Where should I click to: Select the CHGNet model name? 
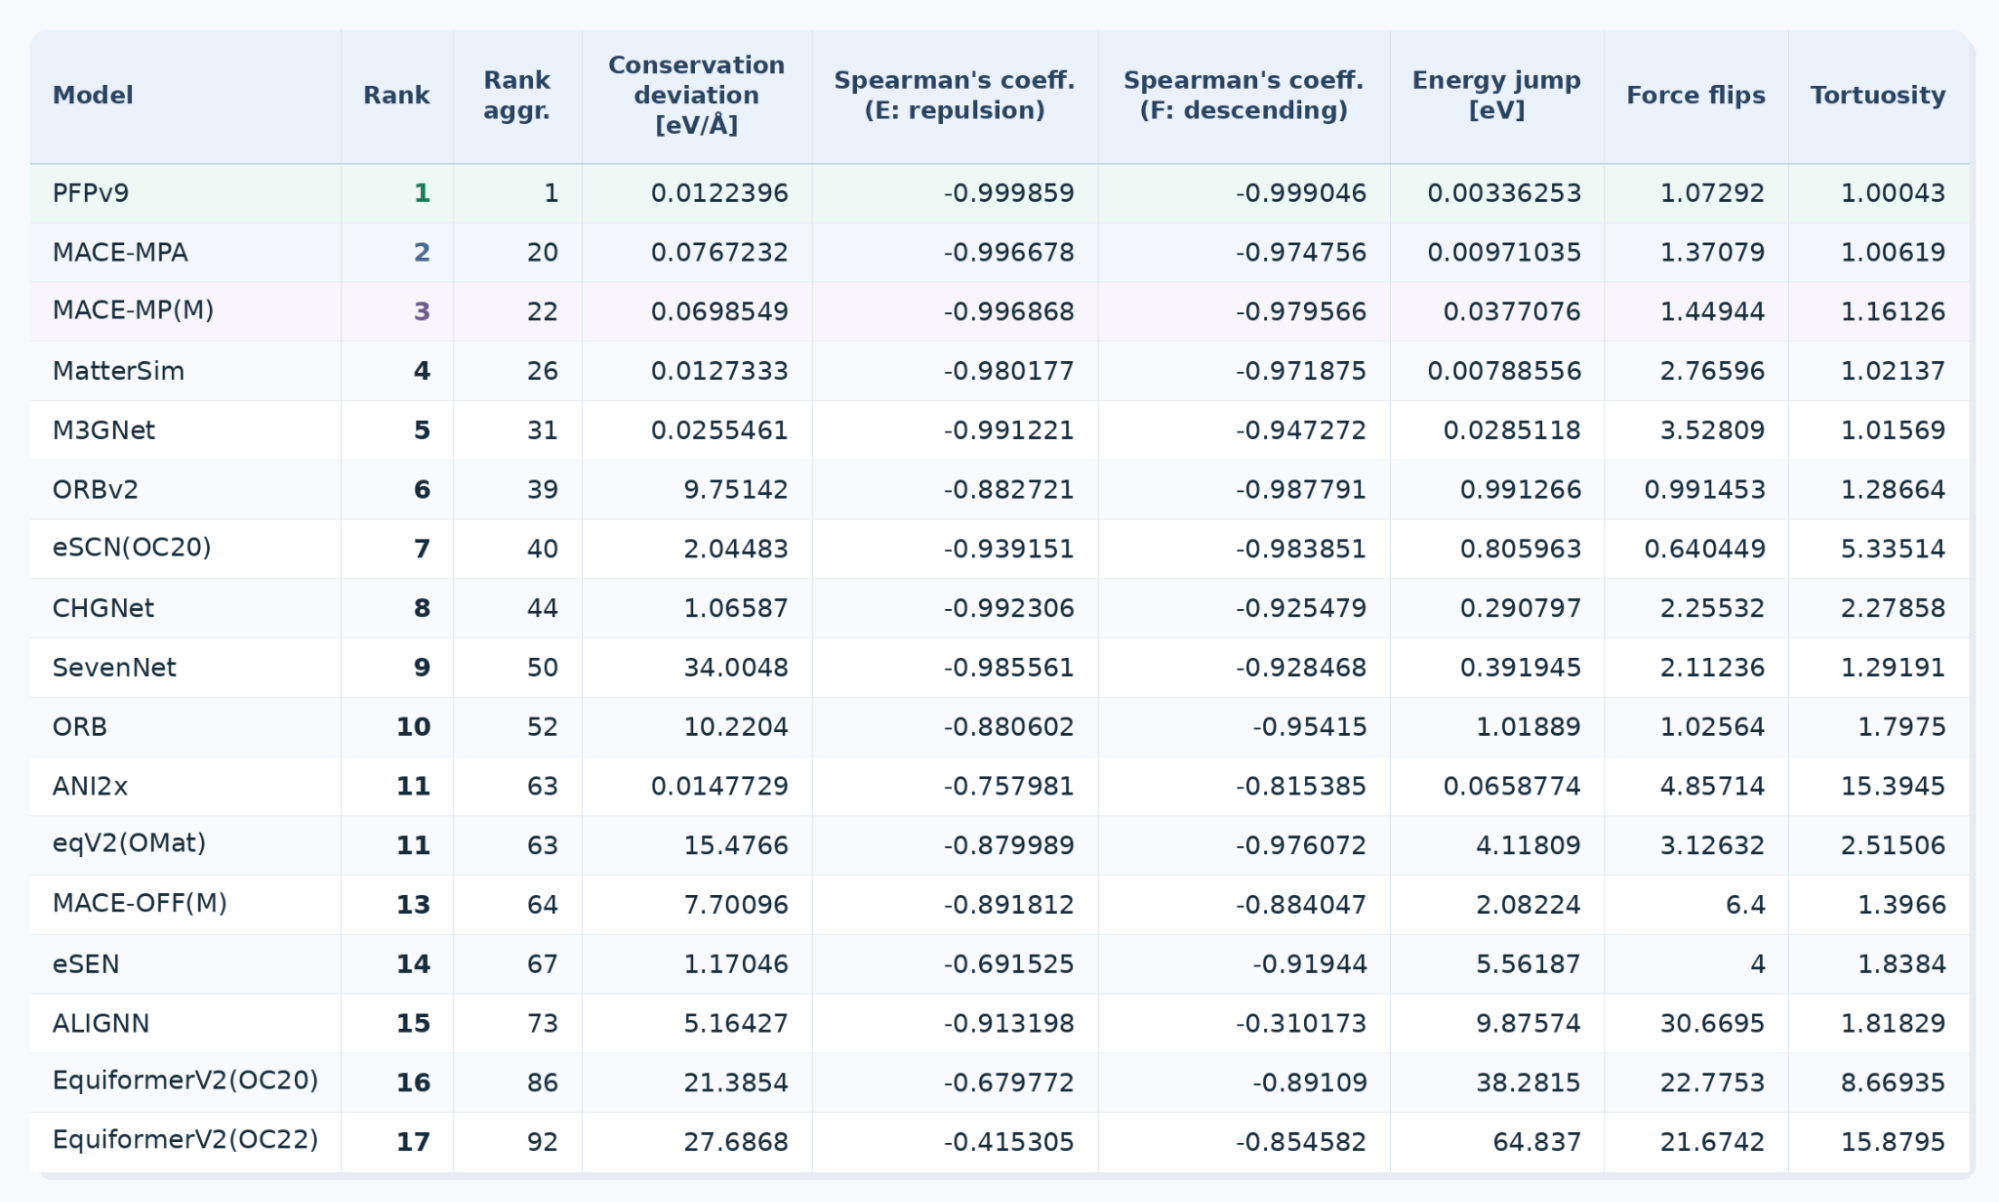pos(103,608)
